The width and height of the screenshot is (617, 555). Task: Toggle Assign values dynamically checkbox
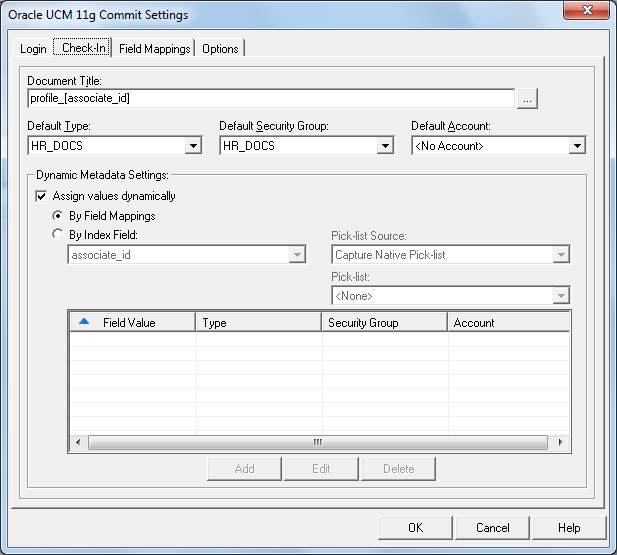[42, 196]
